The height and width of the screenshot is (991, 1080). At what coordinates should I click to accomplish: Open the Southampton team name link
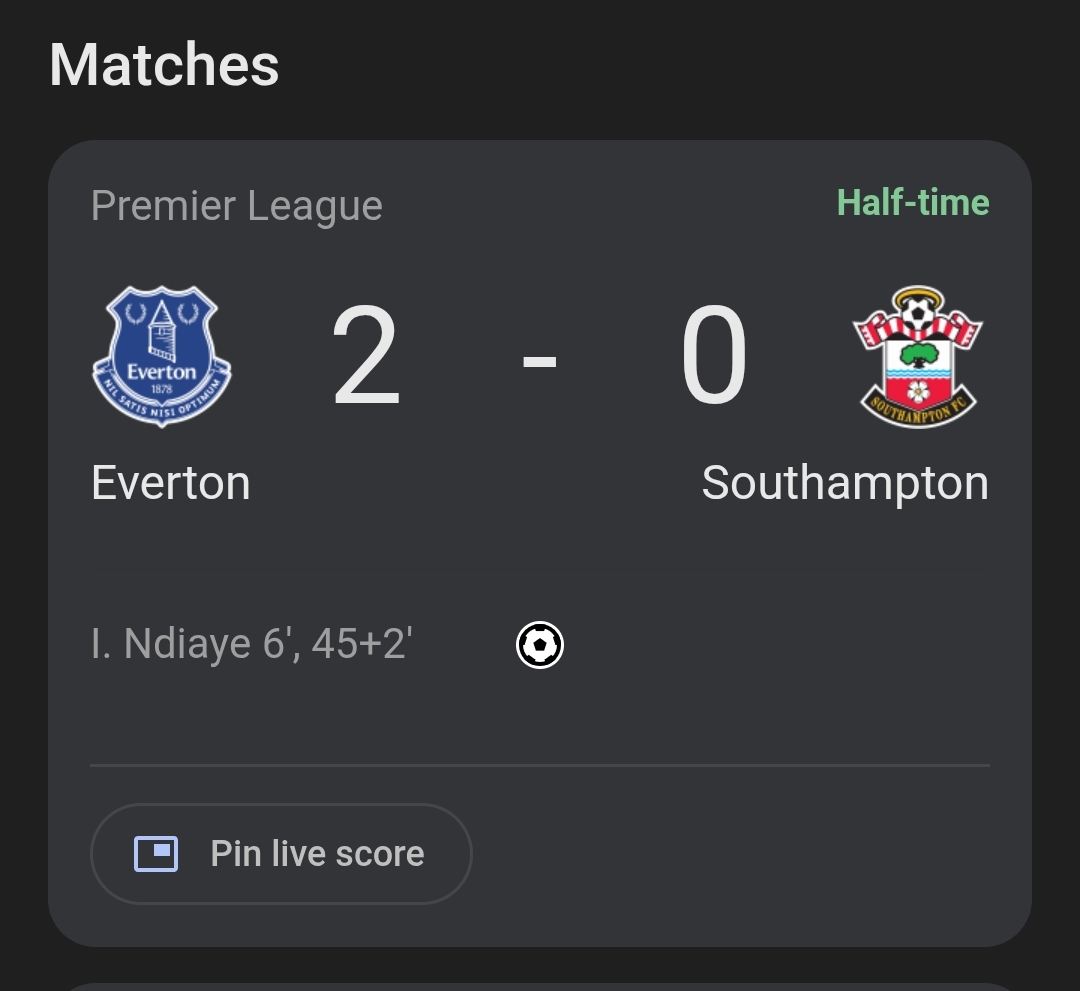coord(845,484)
